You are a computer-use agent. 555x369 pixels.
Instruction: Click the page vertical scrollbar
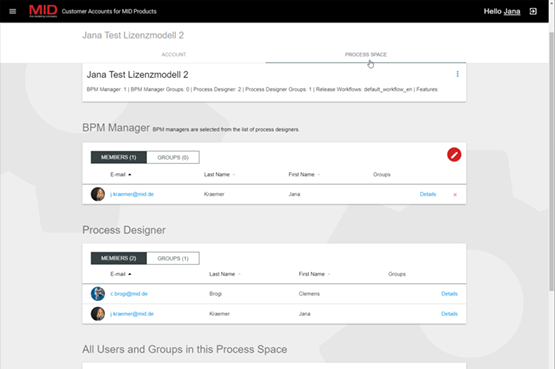point(551,161)
